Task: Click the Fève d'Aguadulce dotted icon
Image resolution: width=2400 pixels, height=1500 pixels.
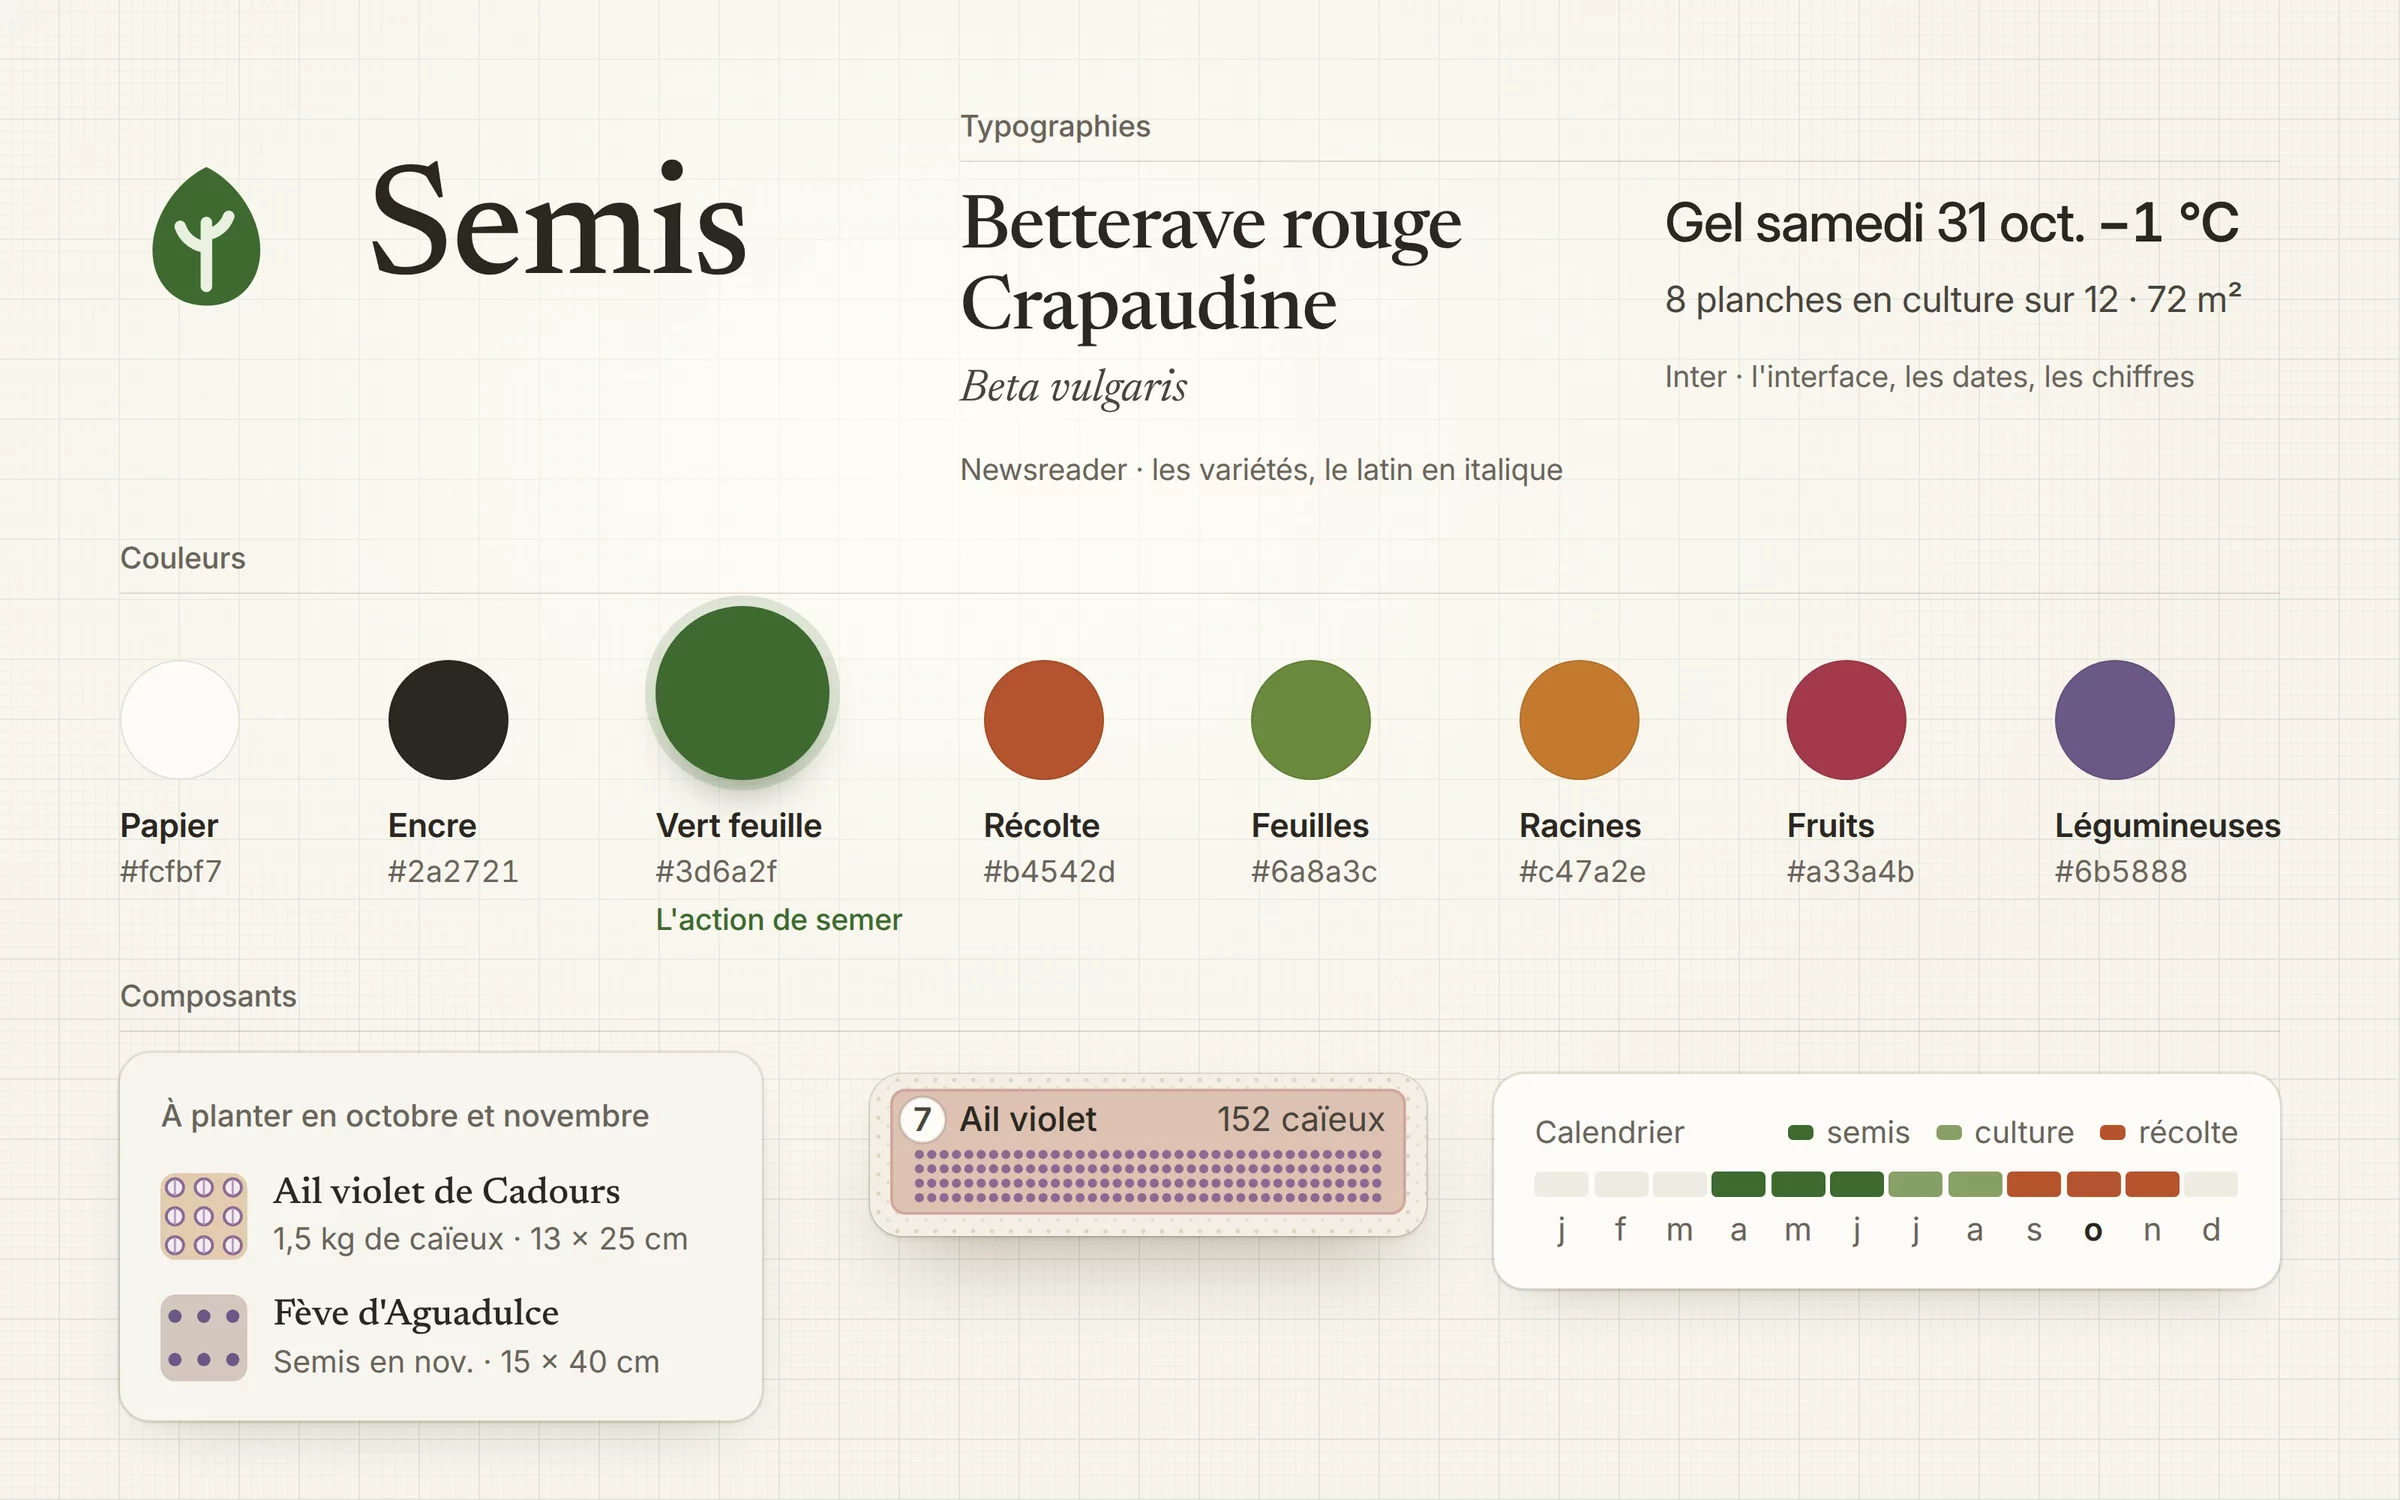Action: point(204,1337)
